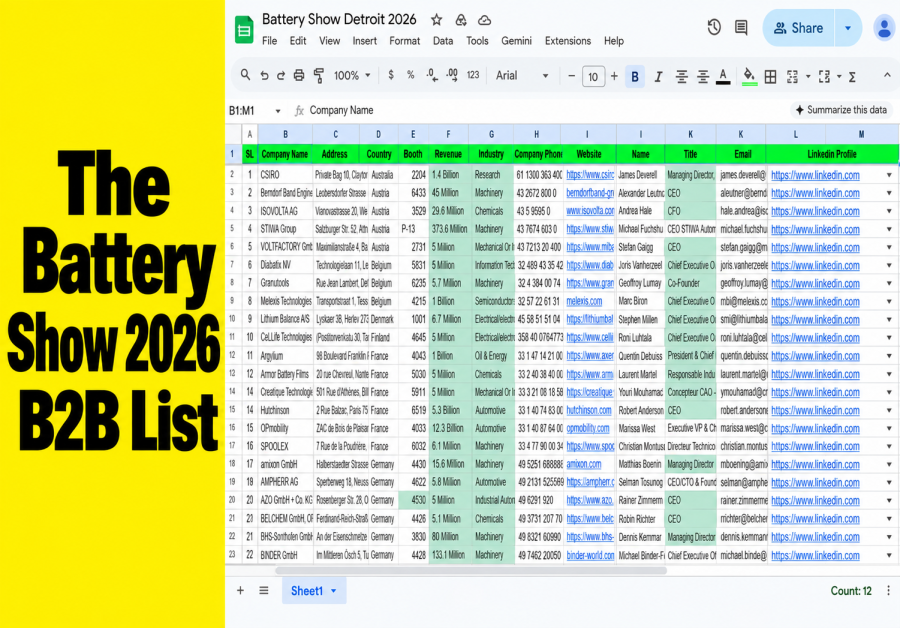
Task: Open the File menu
Action: tap(269, 41)
